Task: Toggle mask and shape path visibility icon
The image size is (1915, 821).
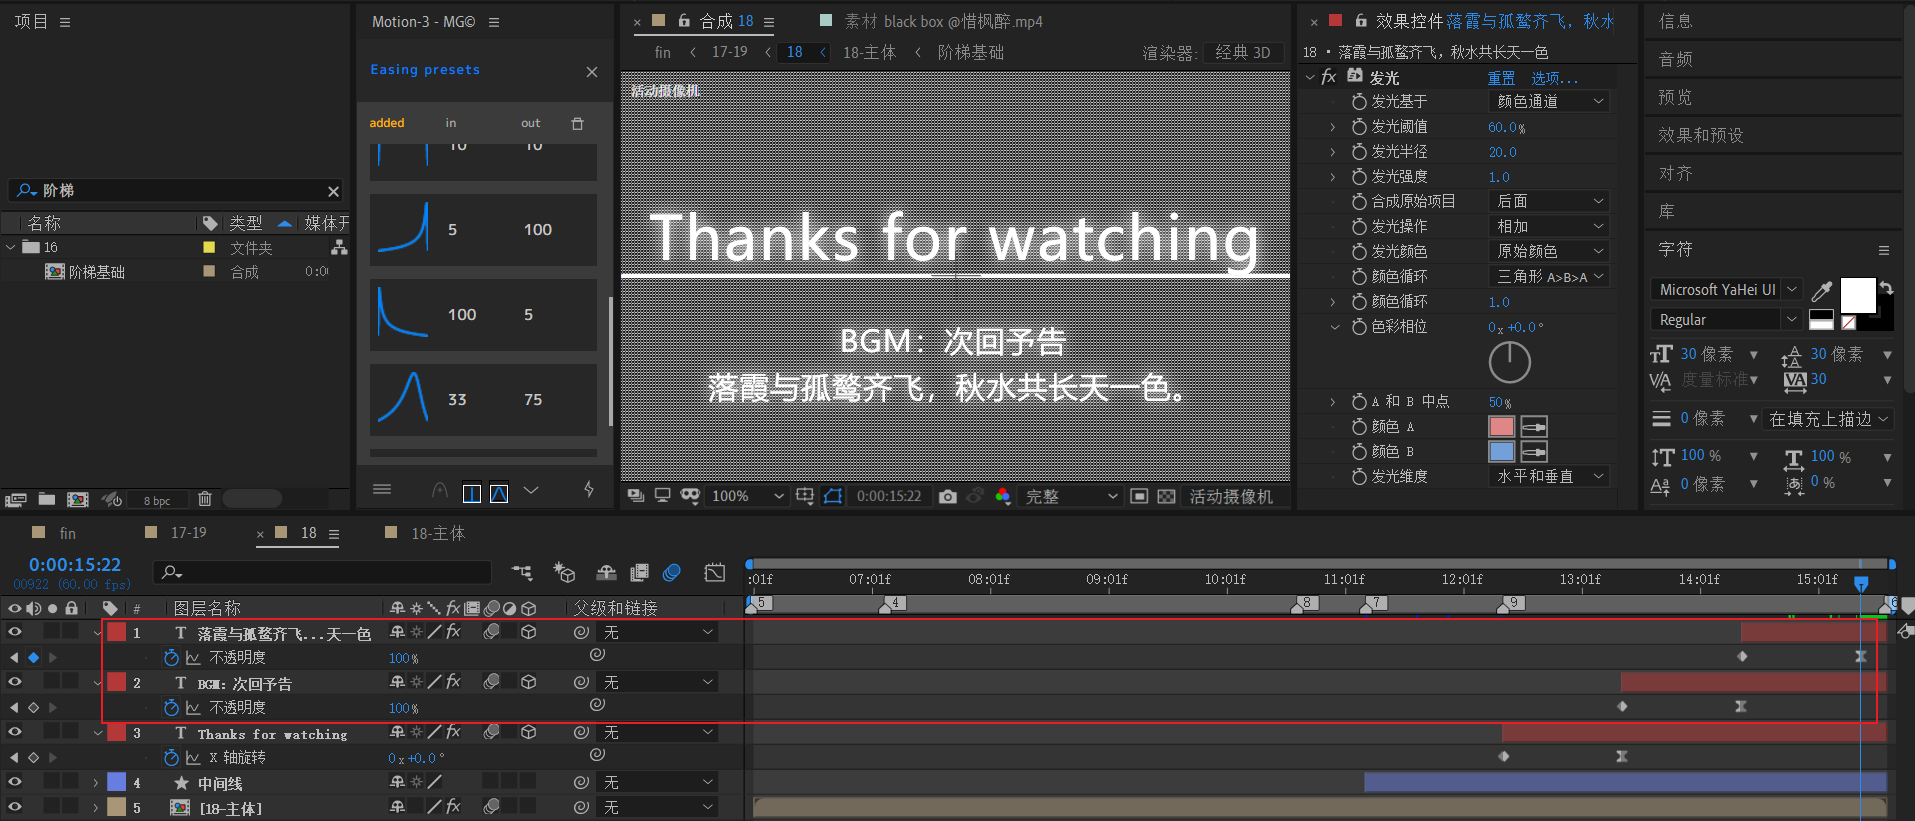Action: coord(833,496)
